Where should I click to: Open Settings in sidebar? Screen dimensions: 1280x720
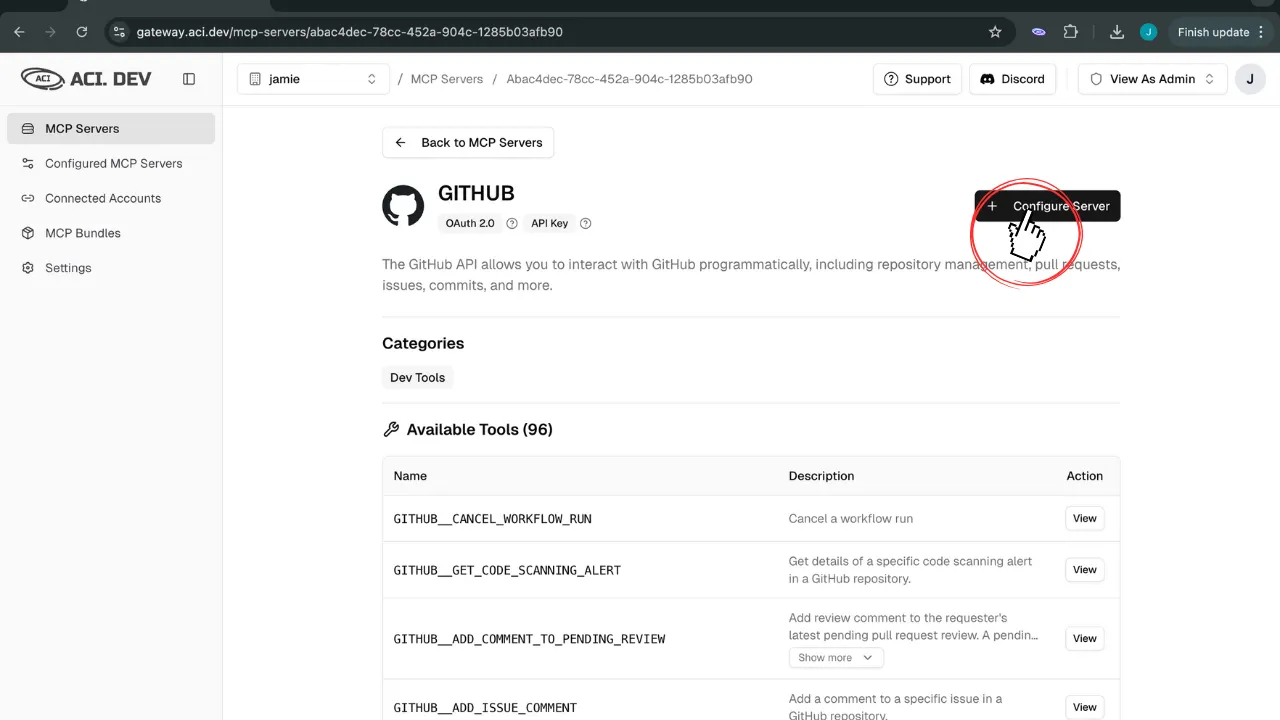pyautogui.click(x=111, y=268)
